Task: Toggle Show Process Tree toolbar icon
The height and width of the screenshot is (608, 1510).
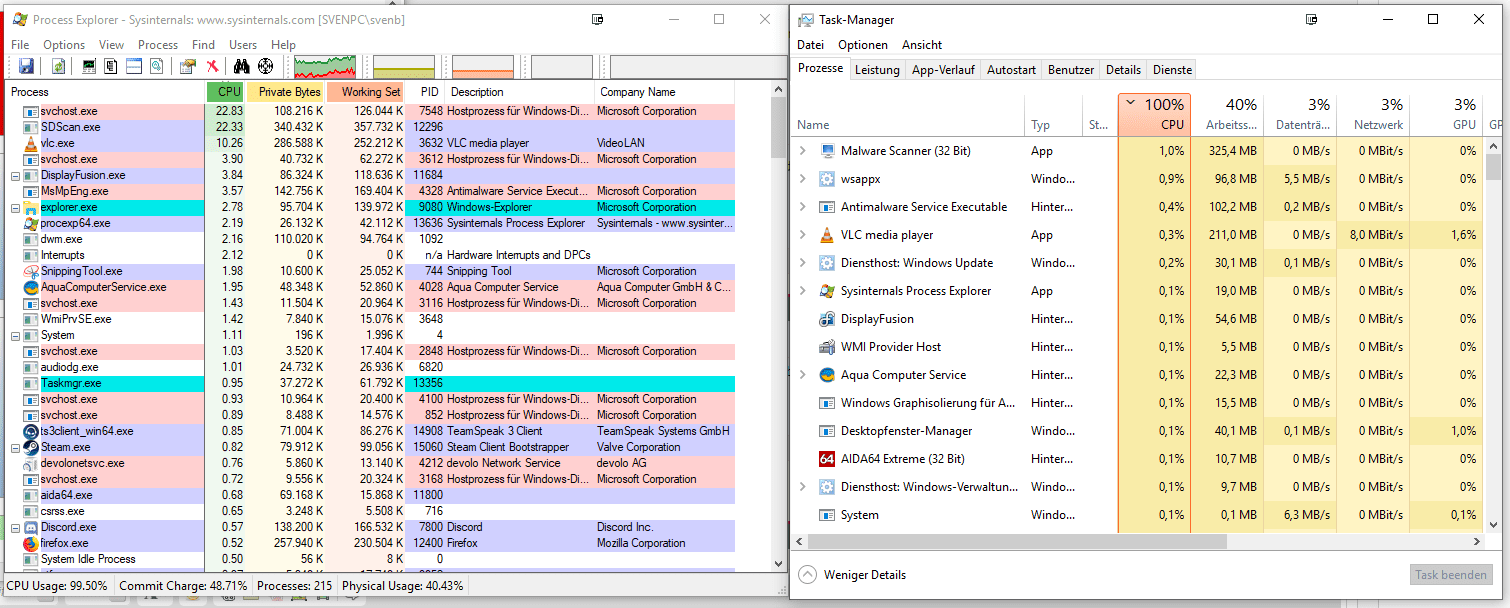Action: point(111,66)
